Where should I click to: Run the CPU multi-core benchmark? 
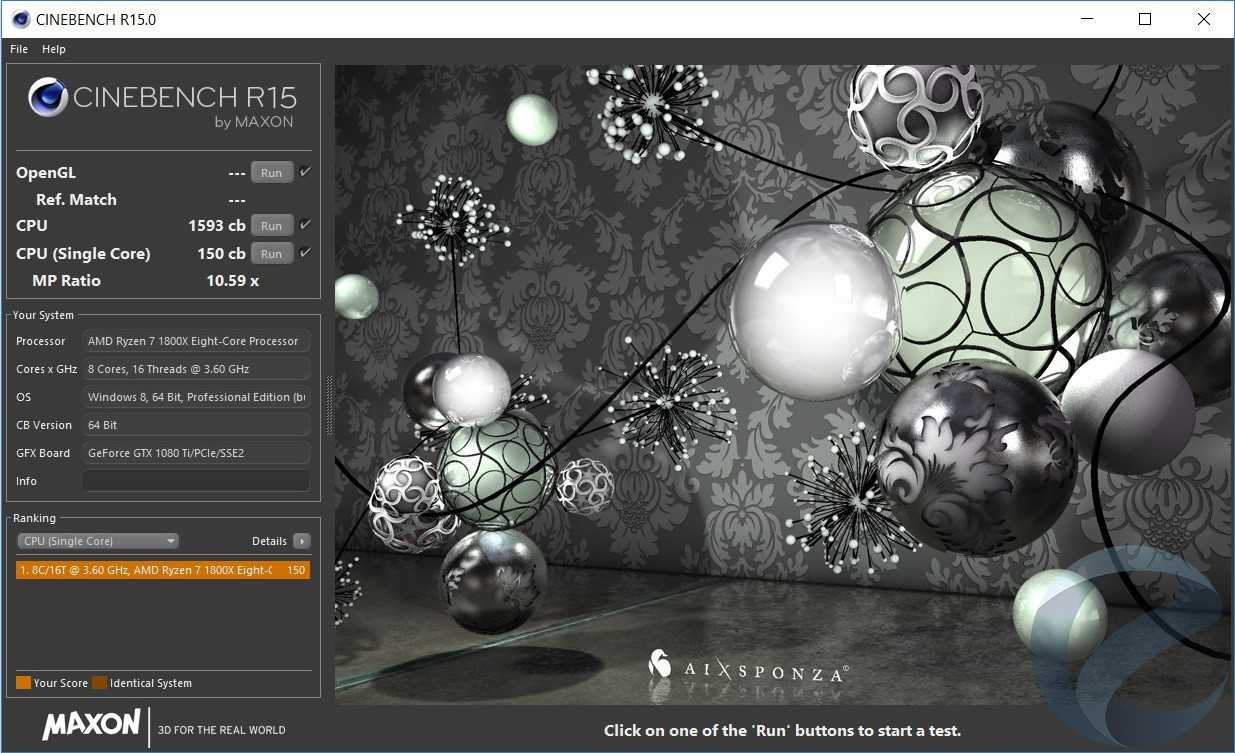pyautogui.click(x=271, y=226)
